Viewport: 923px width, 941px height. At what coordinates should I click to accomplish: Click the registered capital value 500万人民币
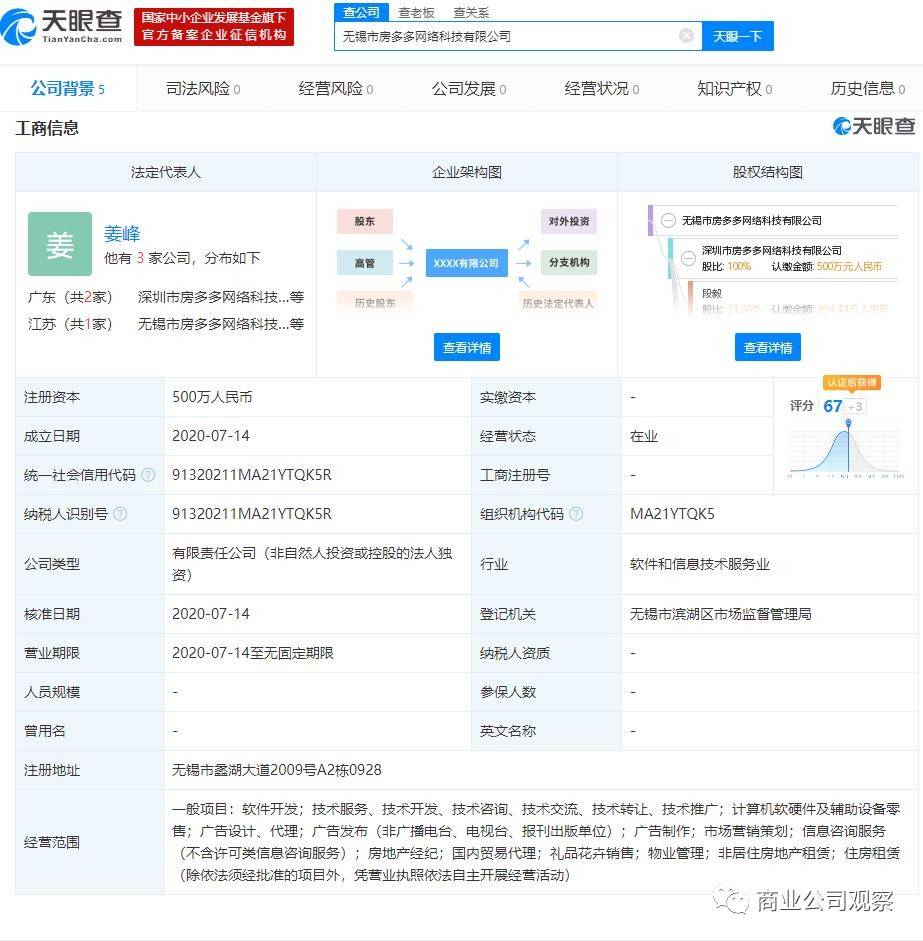(x=212, y=397)
